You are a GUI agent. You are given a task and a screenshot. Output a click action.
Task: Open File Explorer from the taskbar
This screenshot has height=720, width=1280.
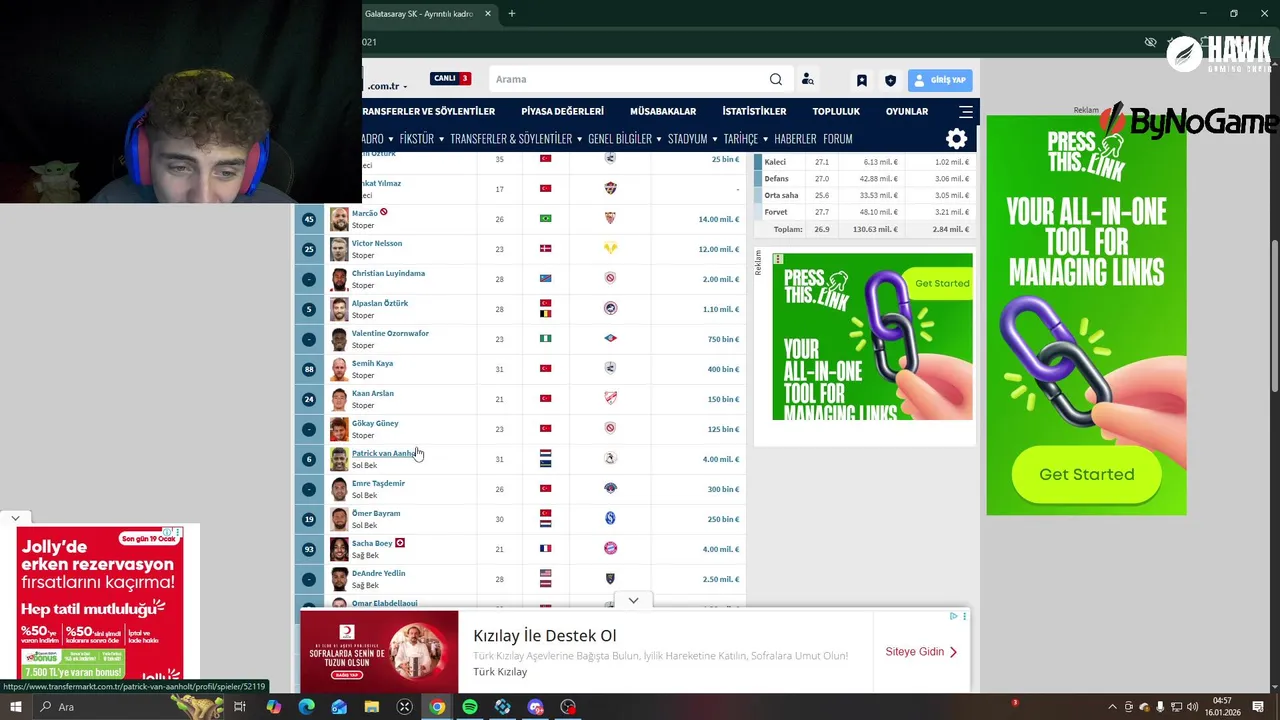coord(372,707)
